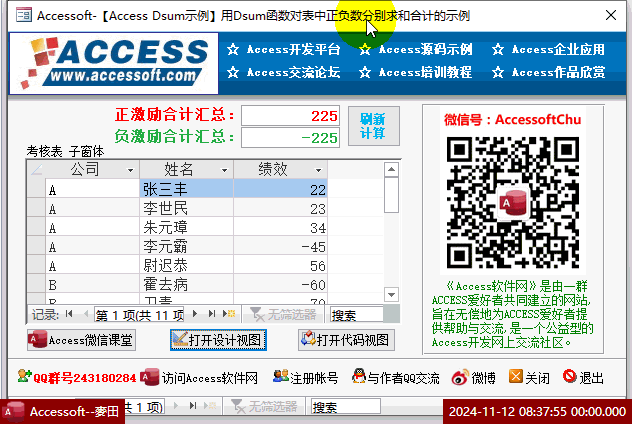Click the Access微信课堂 button

(81, 340)
